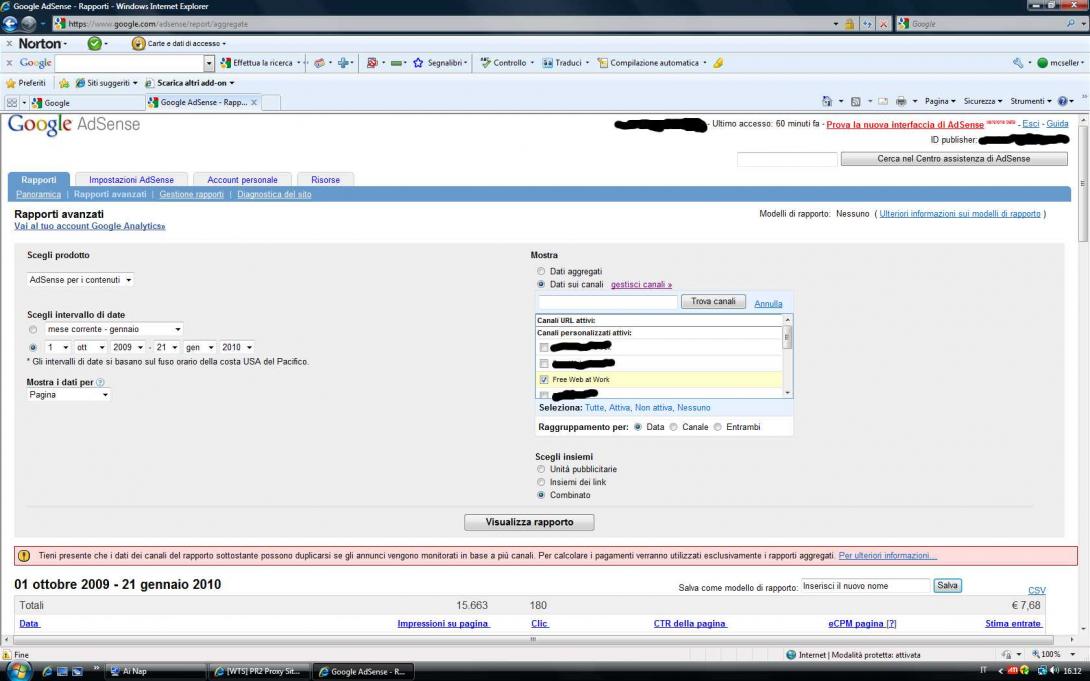Click the IE Home icon
The height and width of the screenshot is (681, 1090).
click(827, 101)
